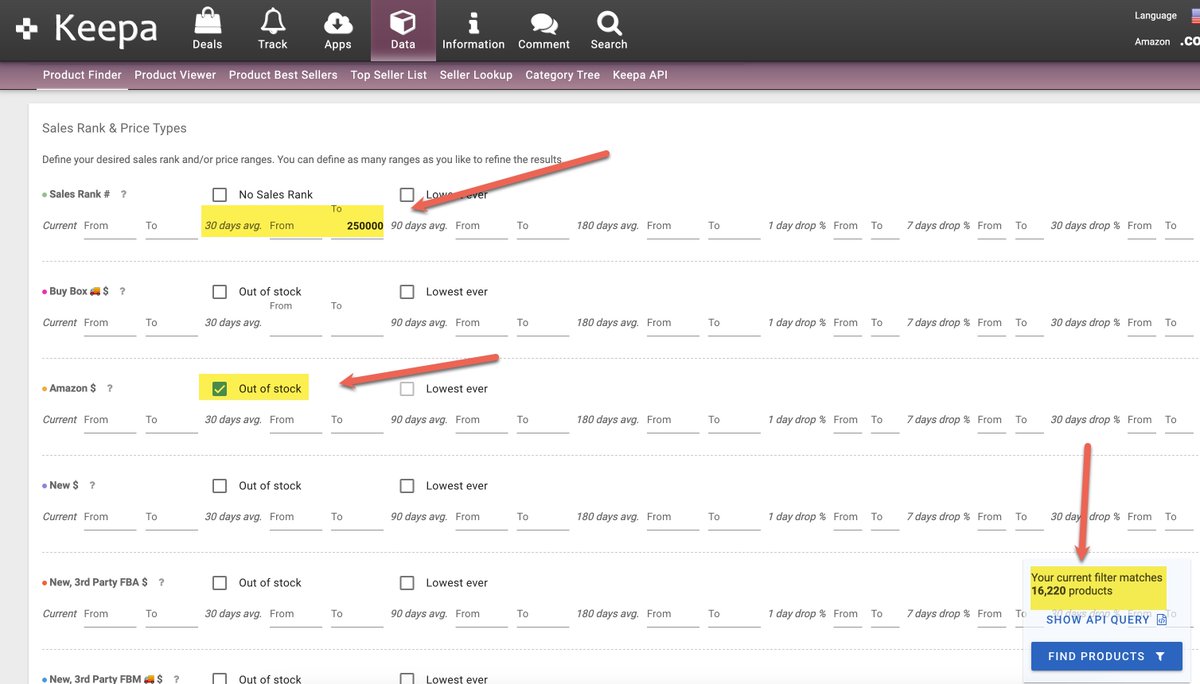Open the Amazon domain selector
The width and height of the screenshot is (1200, 684).
point(1189,42)
